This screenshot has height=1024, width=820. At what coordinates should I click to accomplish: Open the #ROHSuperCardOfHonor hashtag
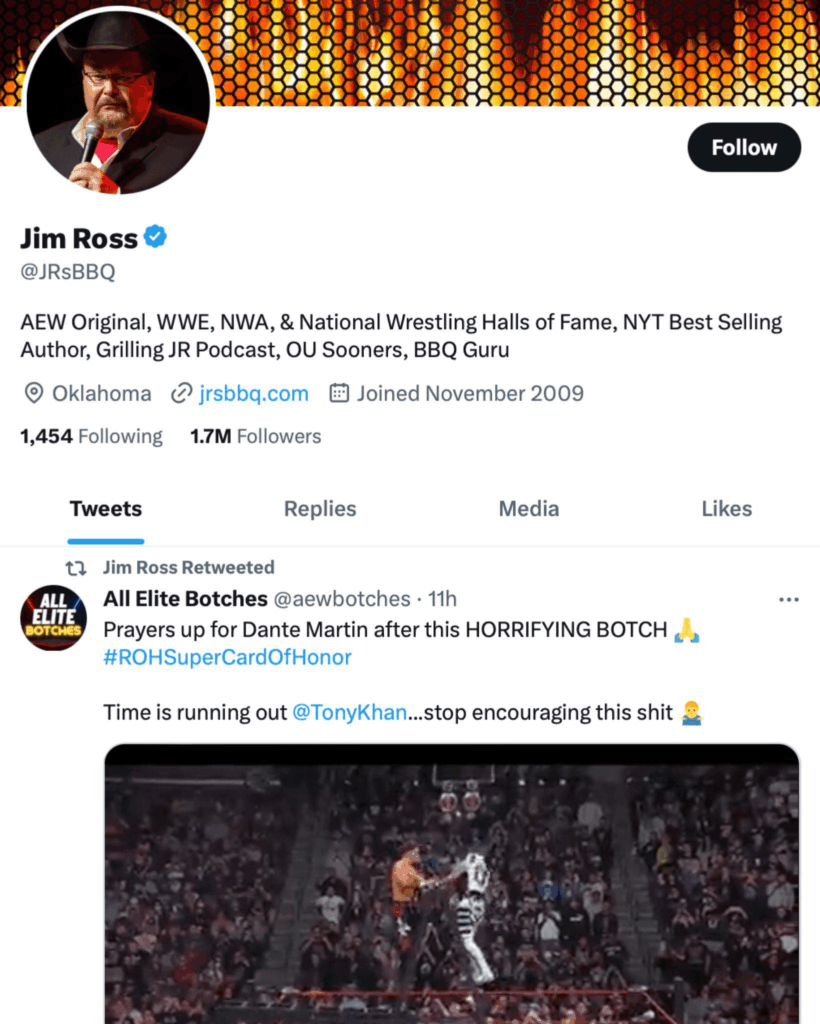[x=227, y=657]
